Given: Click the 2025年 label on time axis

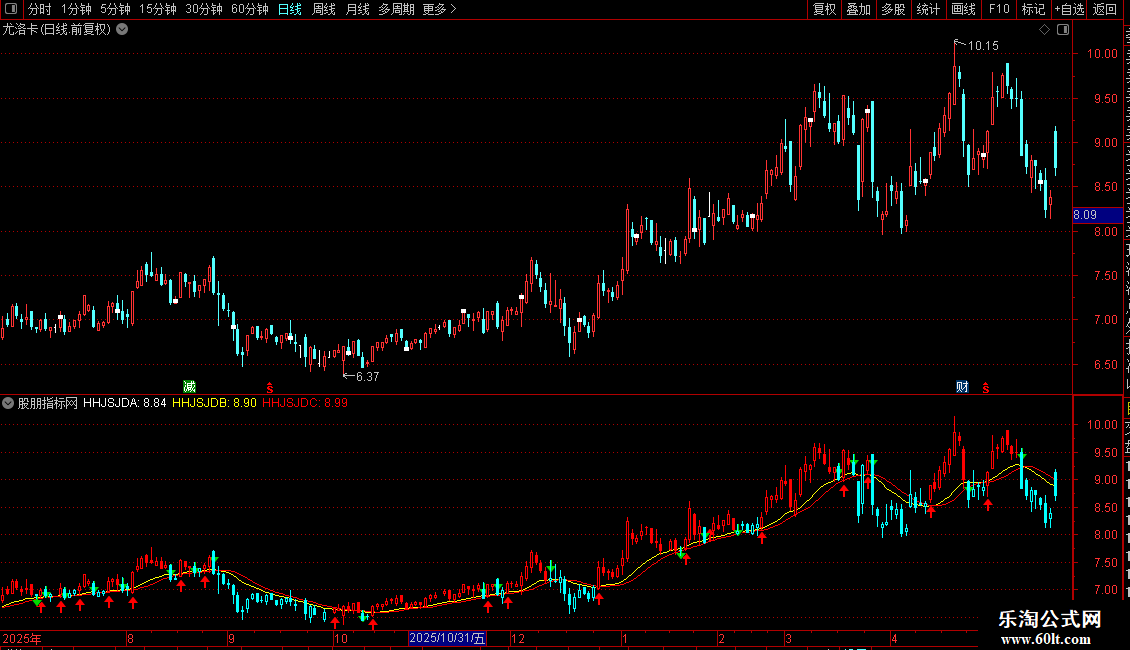Looking at the screenshot, I should click(x=22, y=638).
